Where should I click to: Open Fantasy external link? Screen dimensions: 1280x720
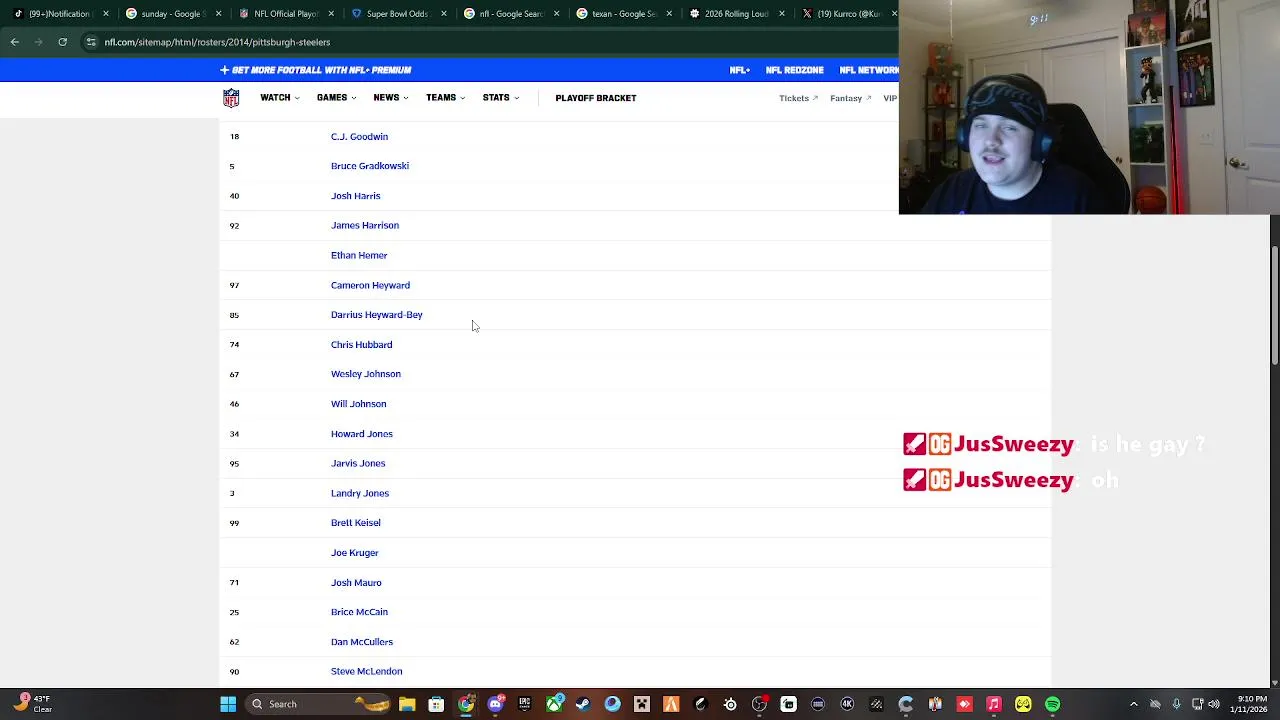850,98
